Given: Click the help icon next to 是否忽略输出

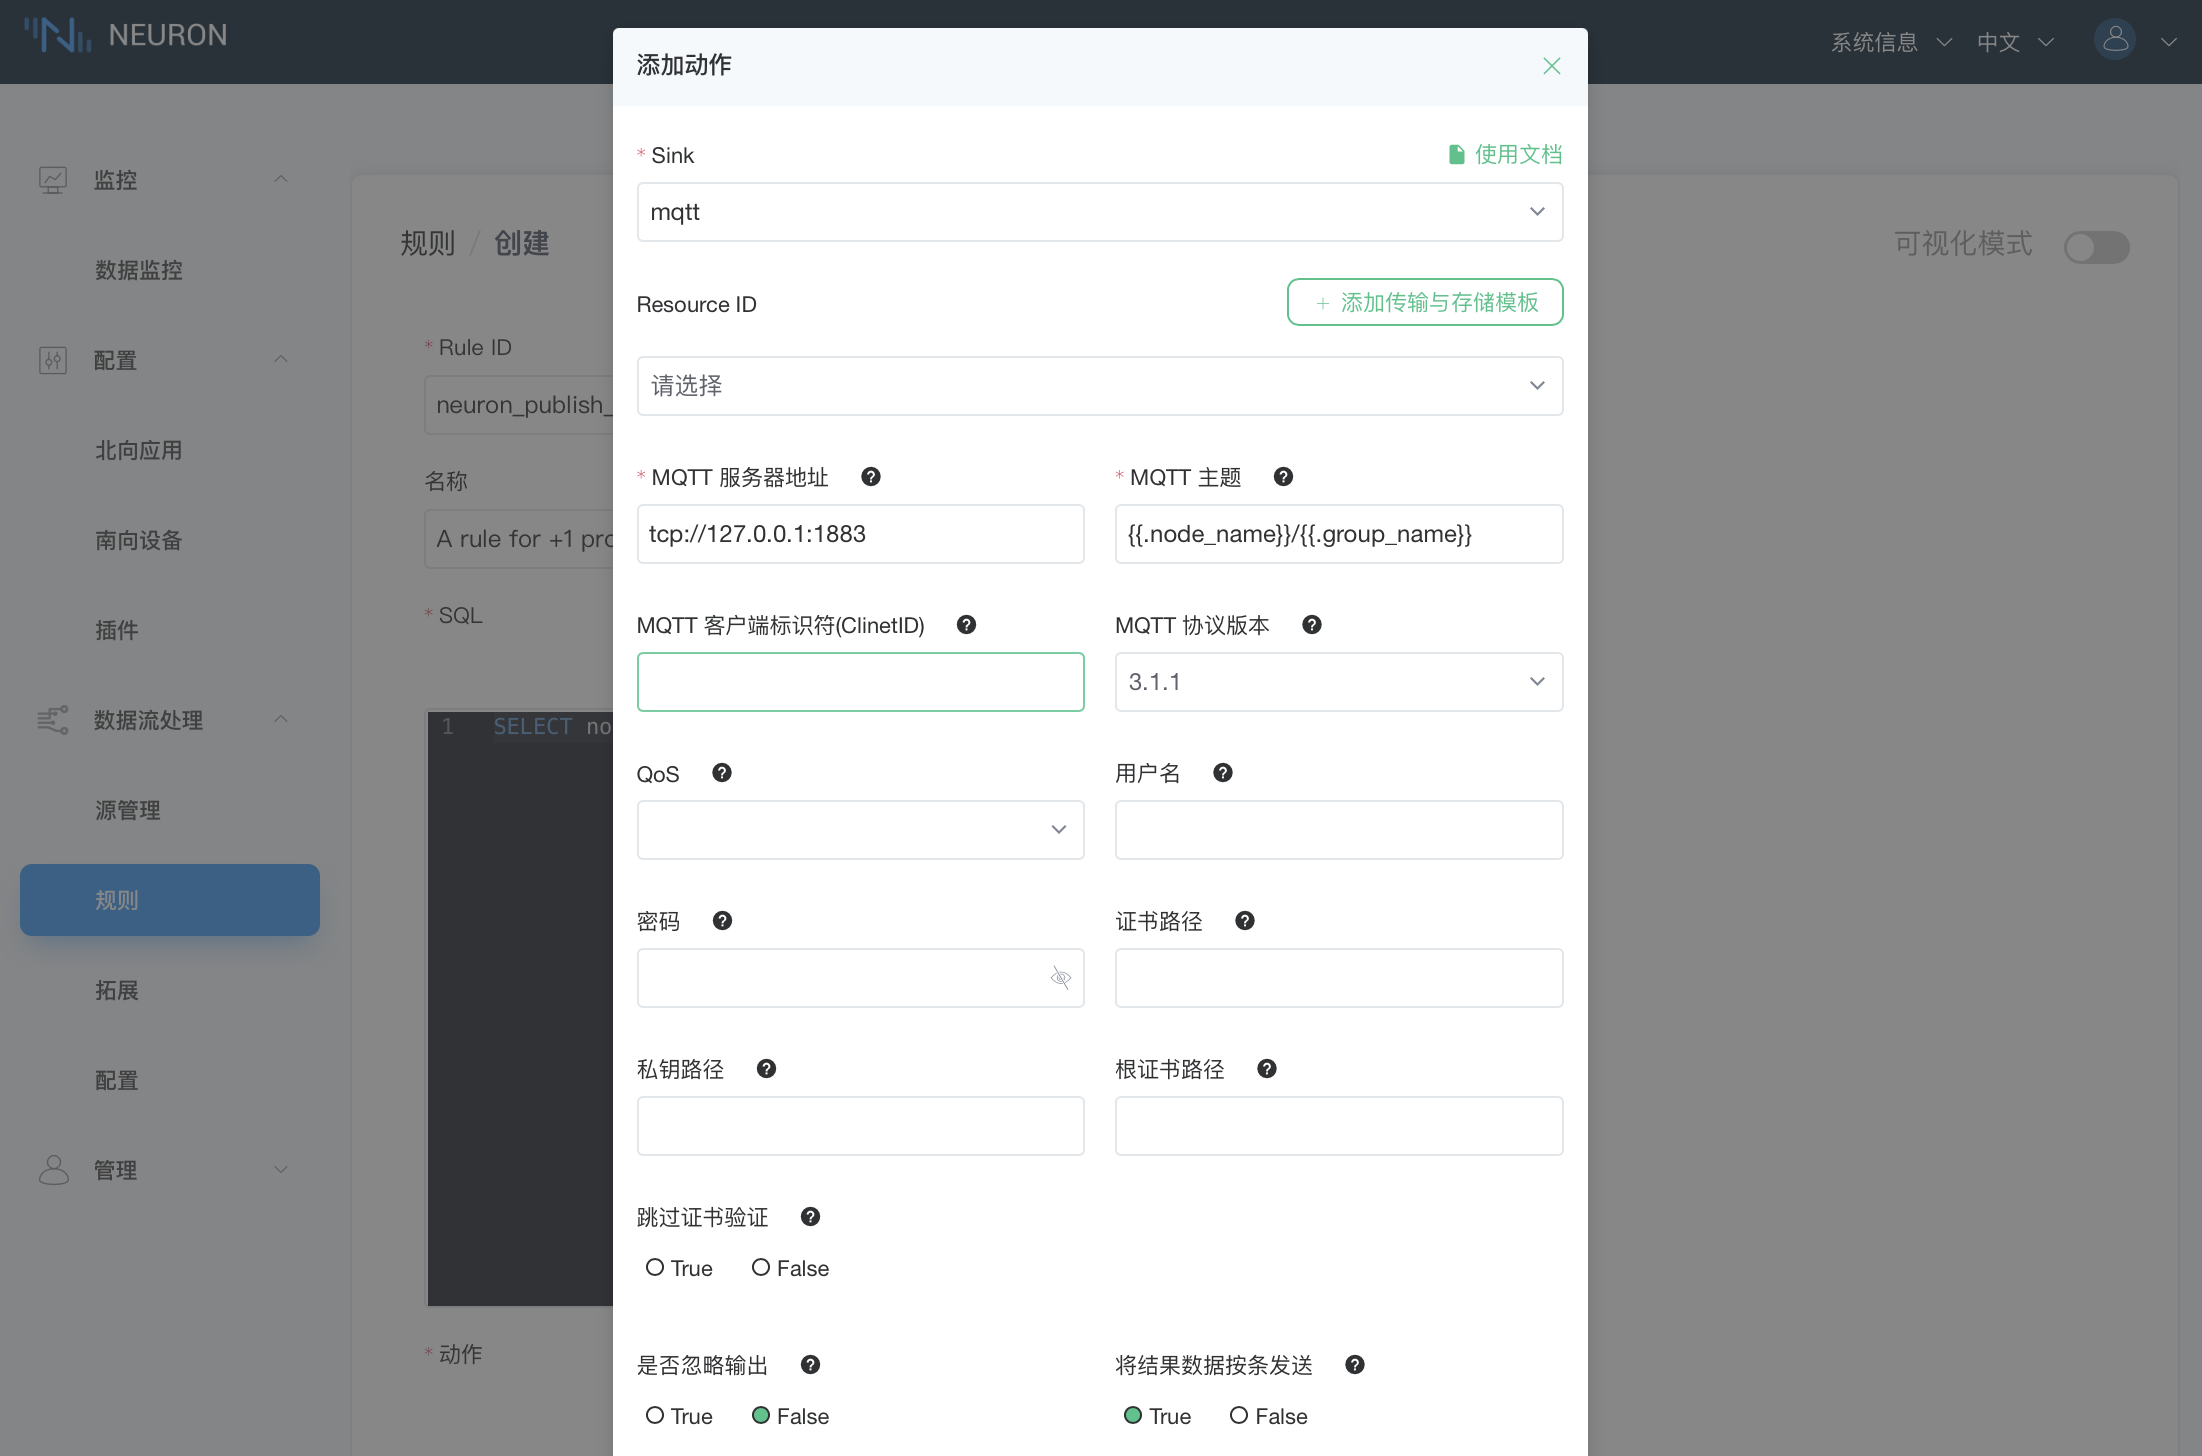Looking at the screenshot, I should coord(810,1365).
